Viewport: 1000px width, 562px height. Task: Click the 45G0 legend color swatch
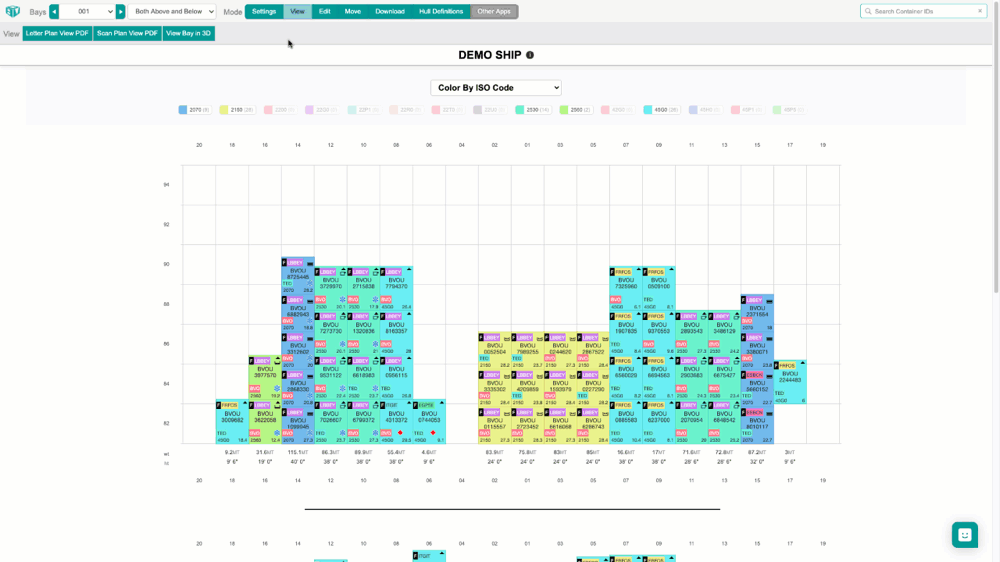[x=648, y=110]
